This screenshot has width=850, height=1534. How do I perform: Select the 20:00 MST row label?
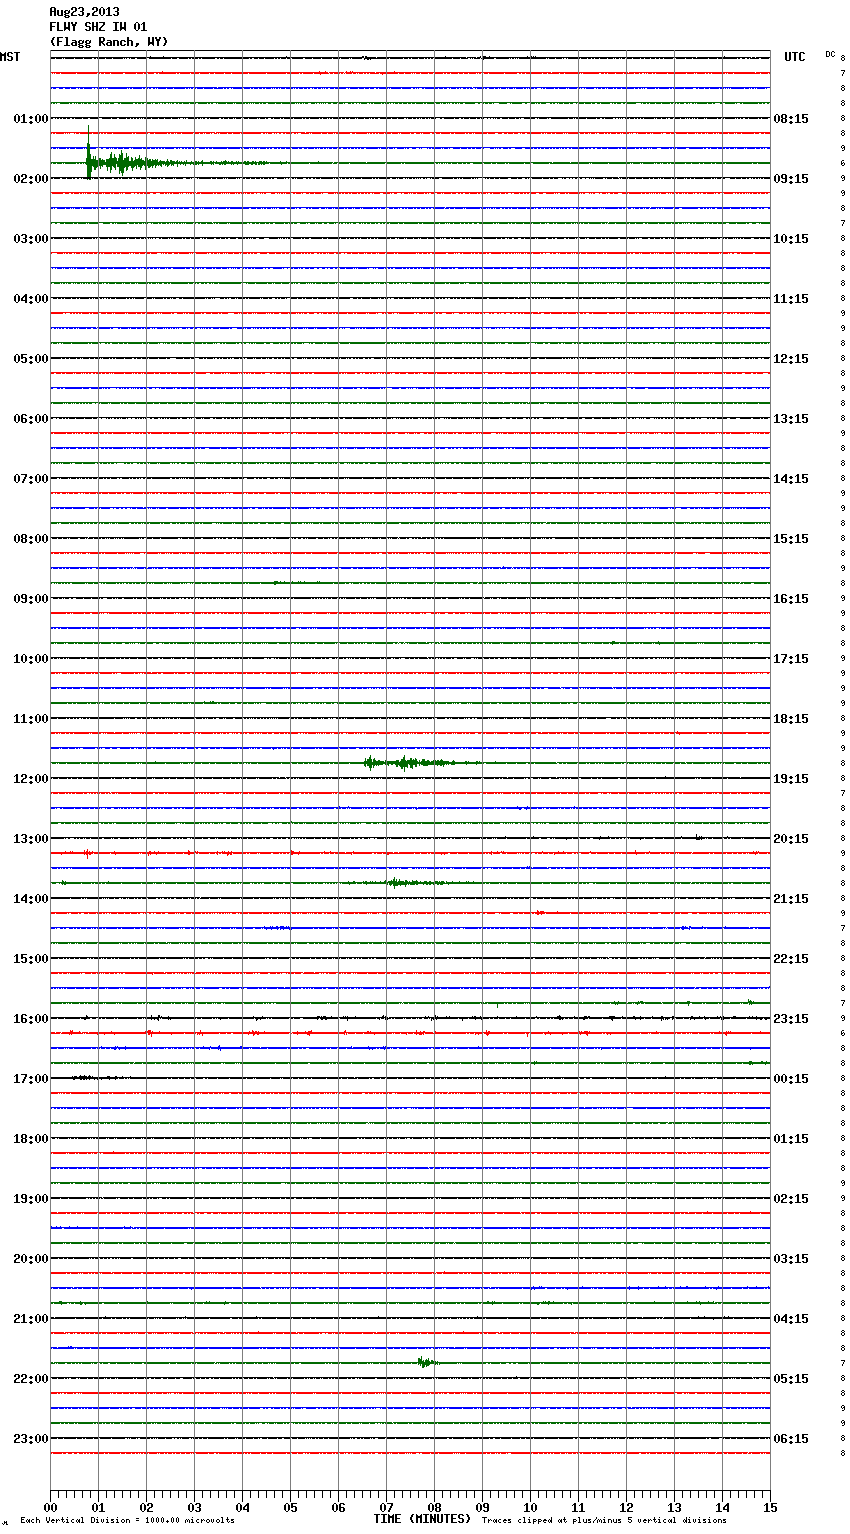coord(31,1259)
